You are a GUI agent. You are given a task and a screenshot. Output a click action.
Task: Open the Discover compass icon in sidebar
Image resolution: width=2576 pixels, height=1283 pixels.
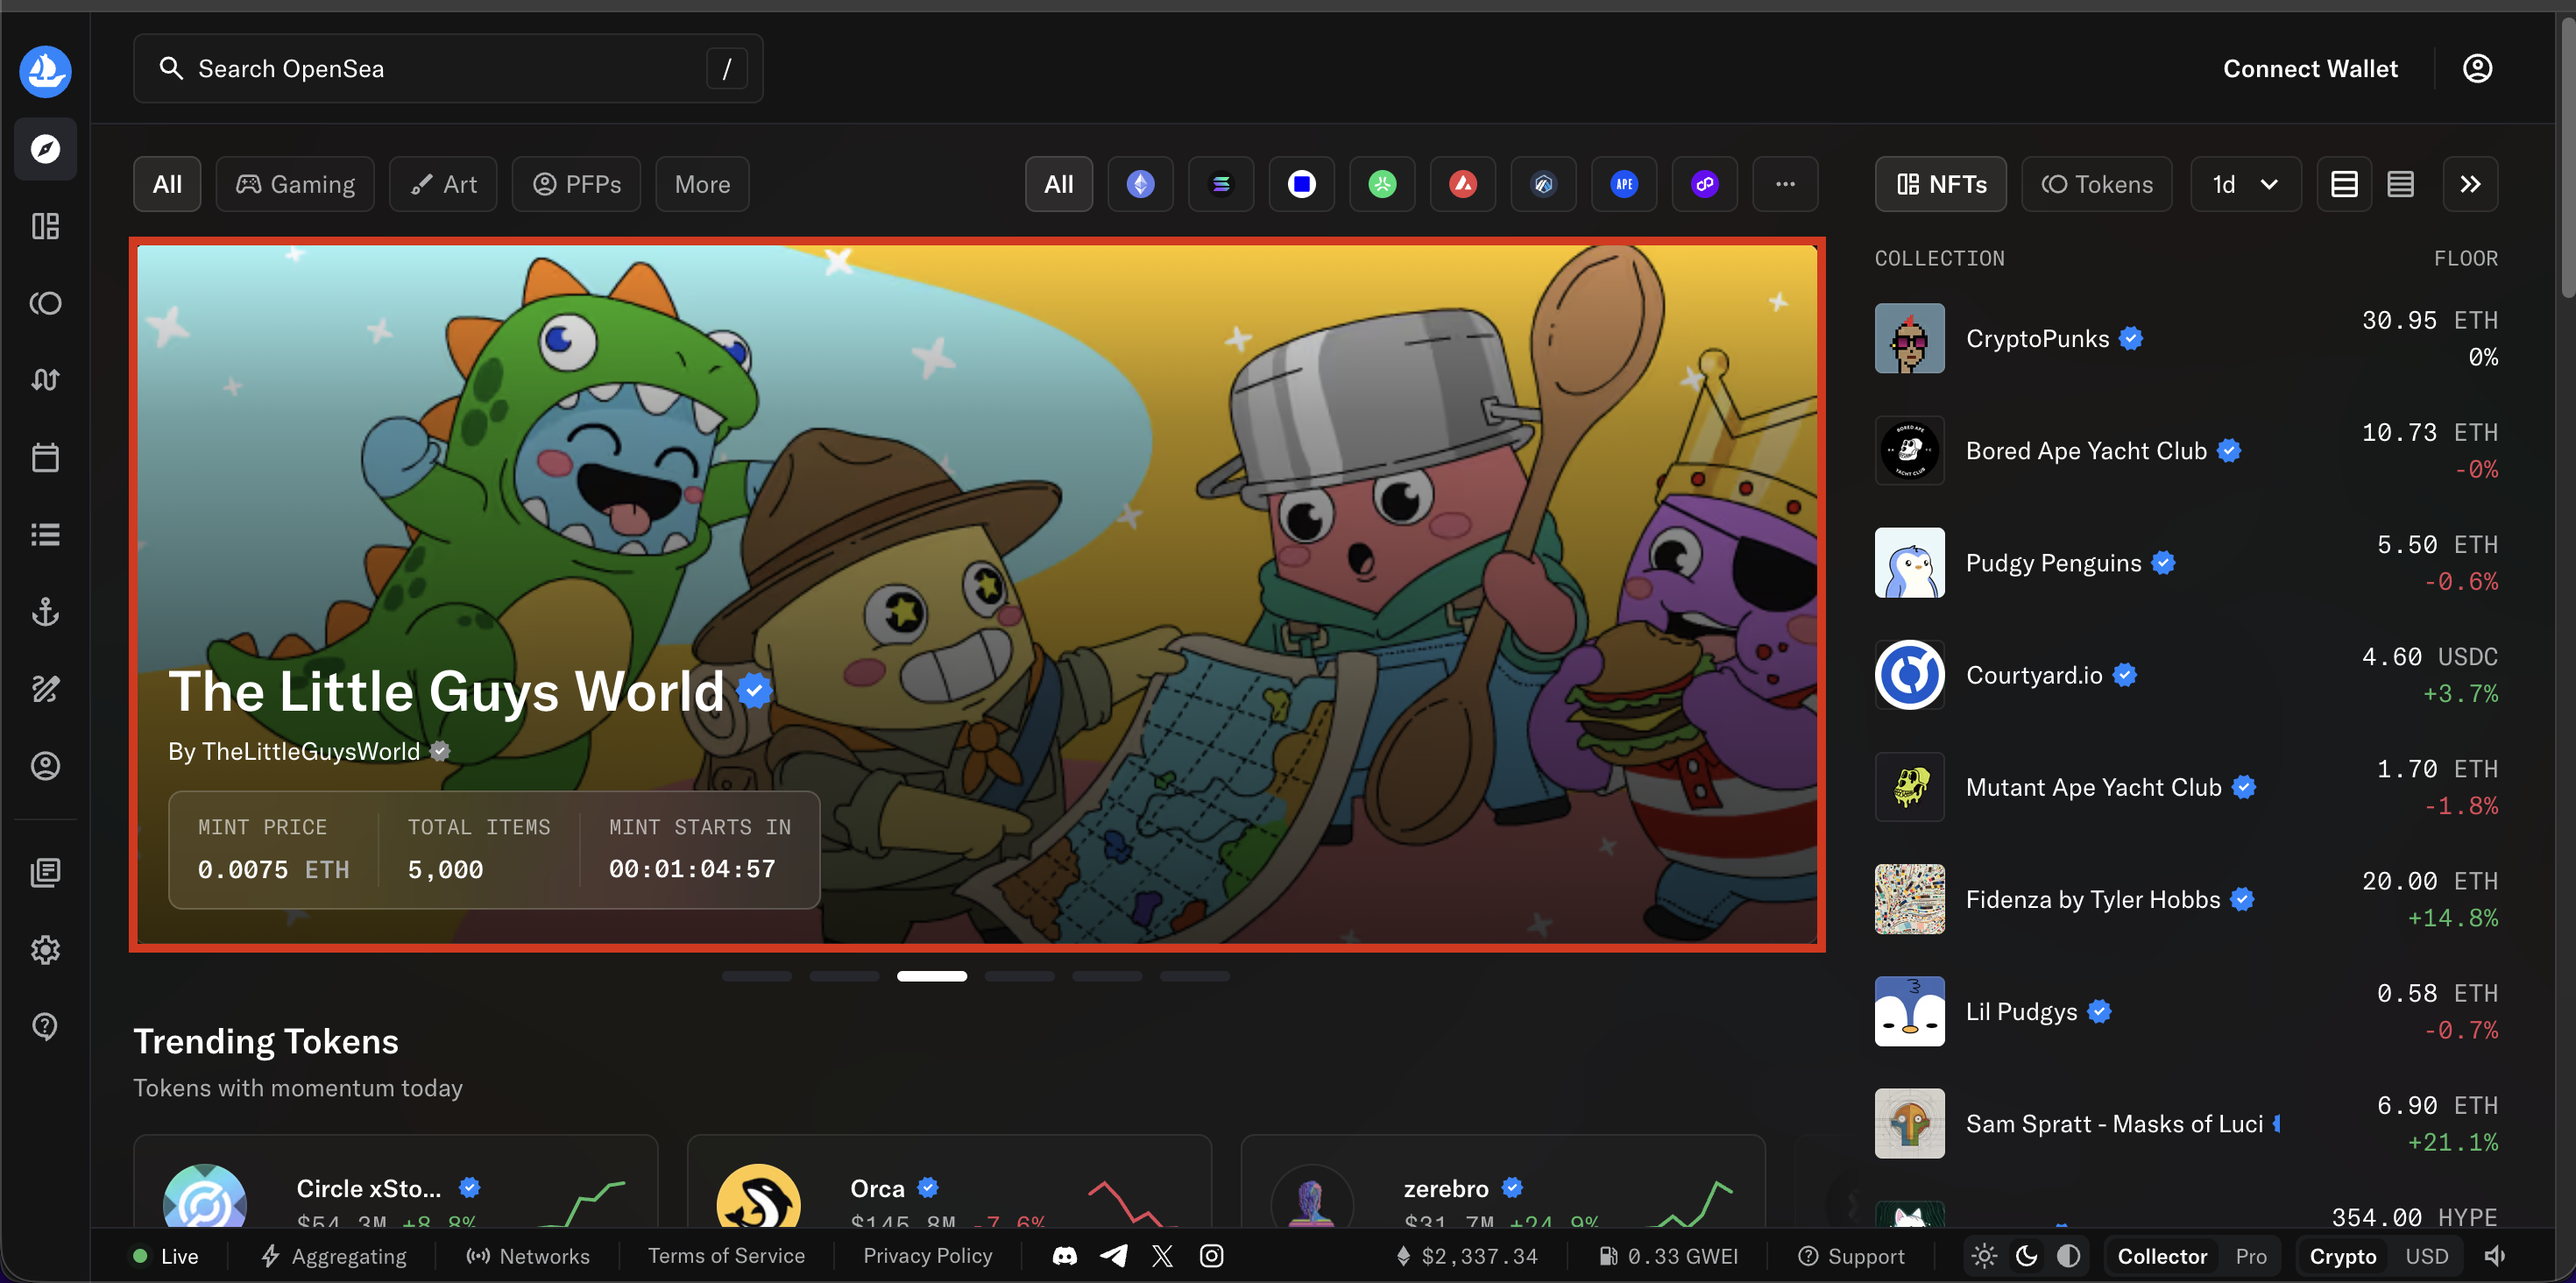tap(45, 149)
